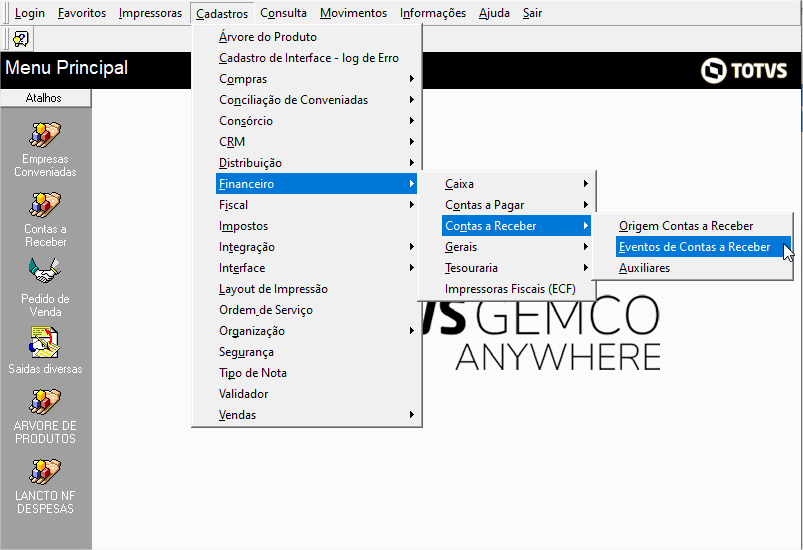Expand the Contas a Pagar submenu
Image resolution: width=803 pixels, height=550 pixels.
517,205
